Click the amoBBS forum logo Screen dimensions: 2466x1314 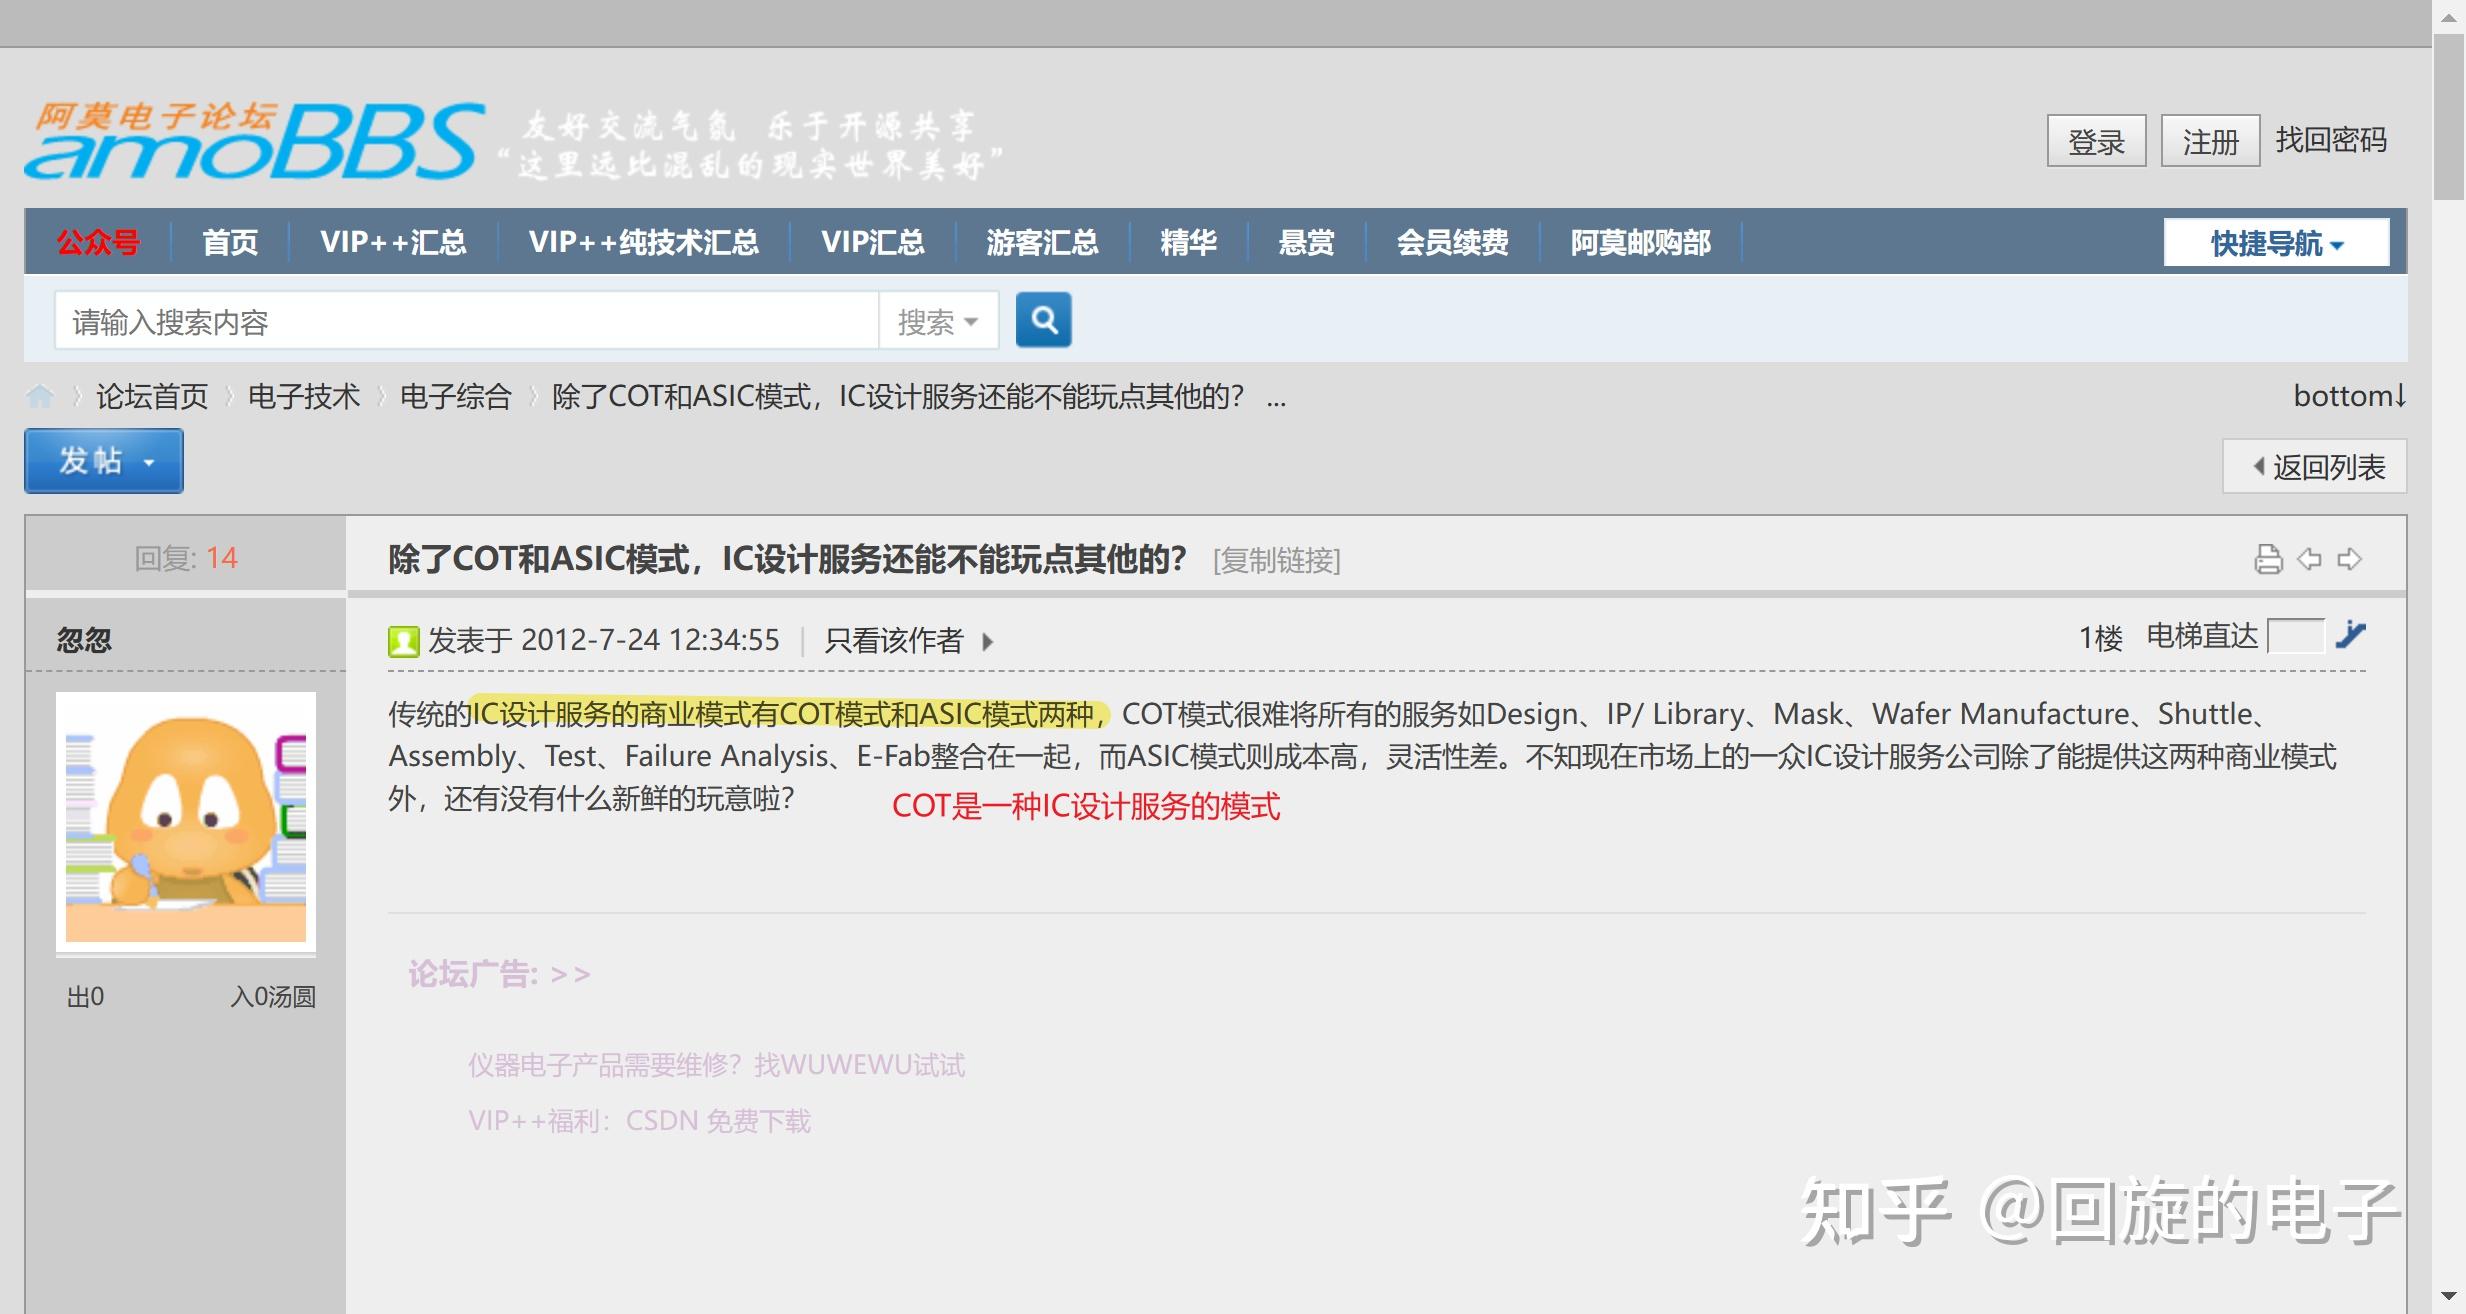[250, 140]
